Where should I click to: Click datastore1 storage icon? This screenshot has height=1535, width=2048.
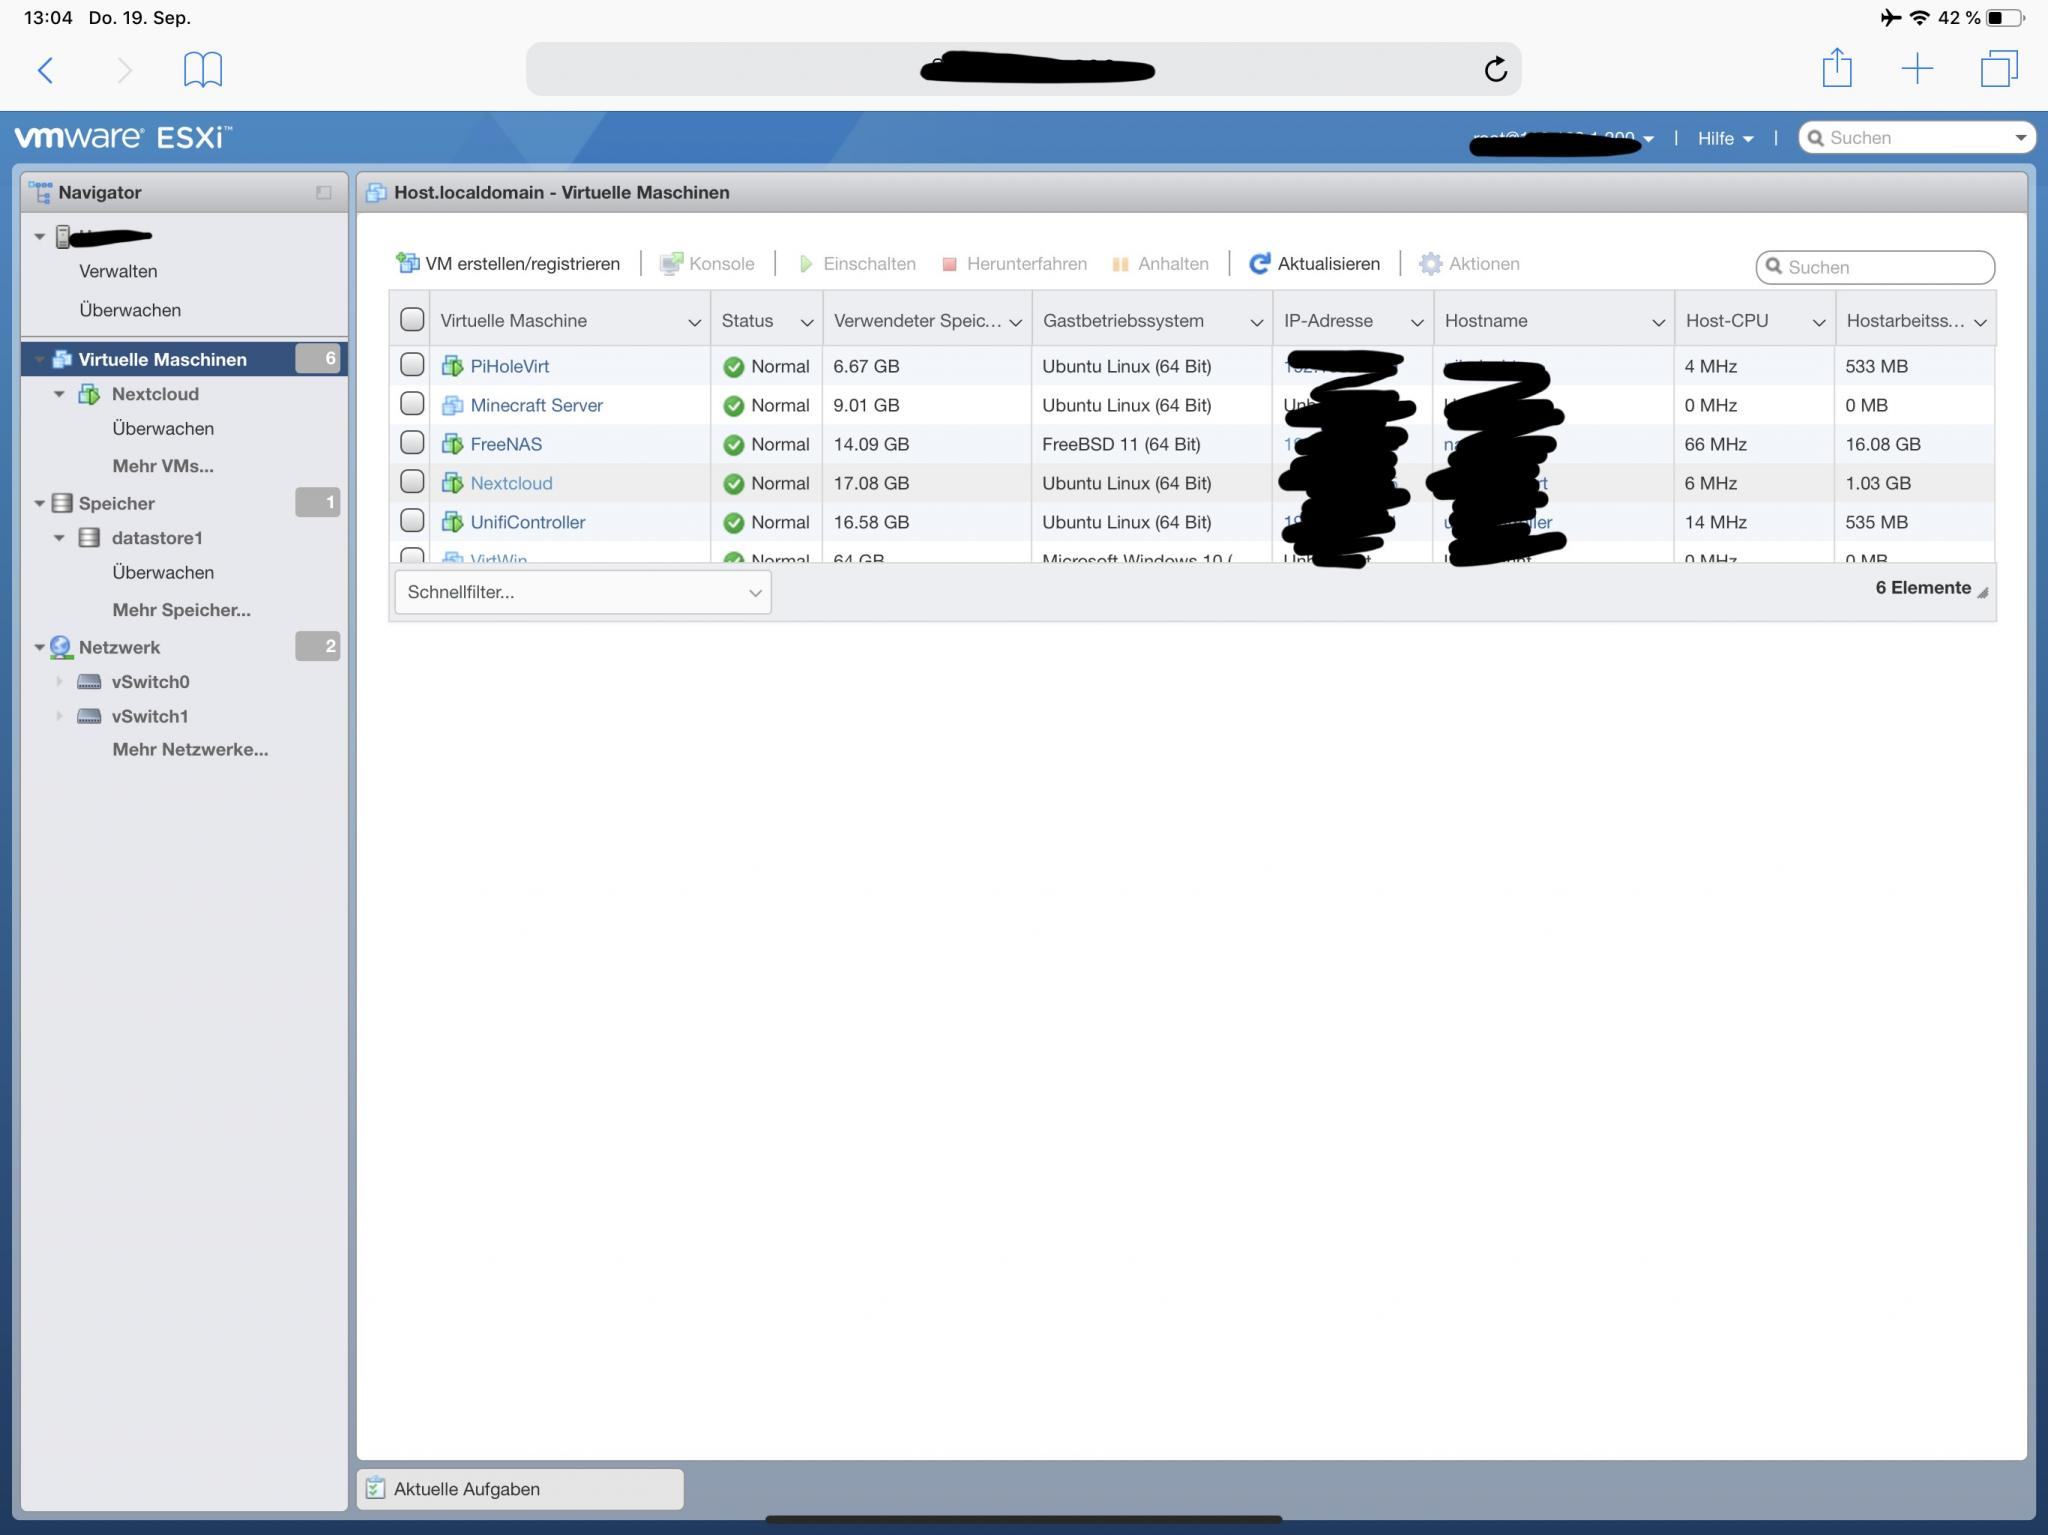89,538
